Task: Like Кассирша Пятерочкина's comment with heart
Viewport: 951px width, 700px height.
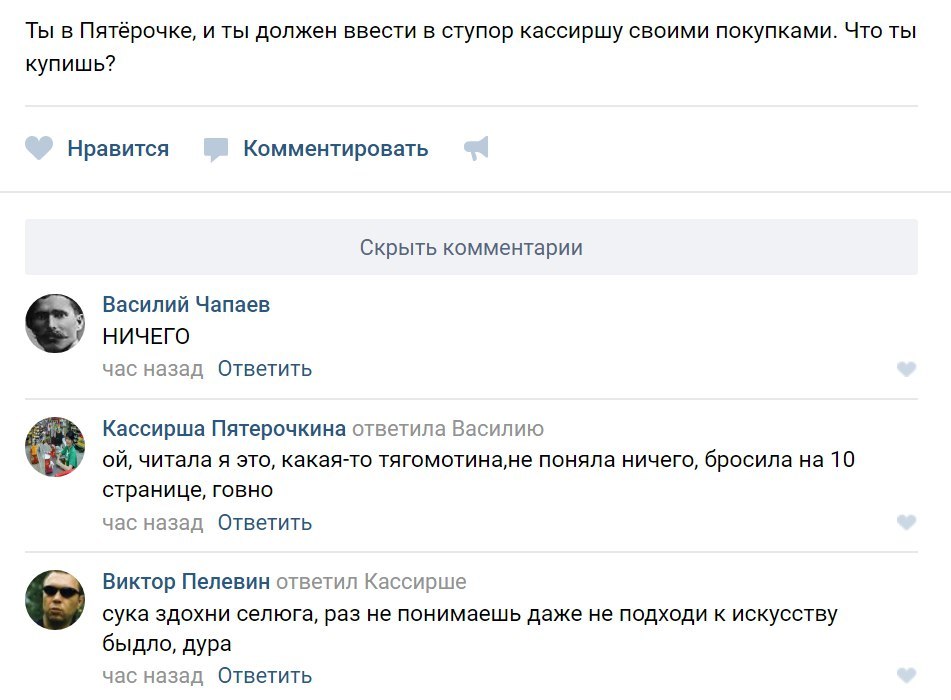Action: point(906,522)
